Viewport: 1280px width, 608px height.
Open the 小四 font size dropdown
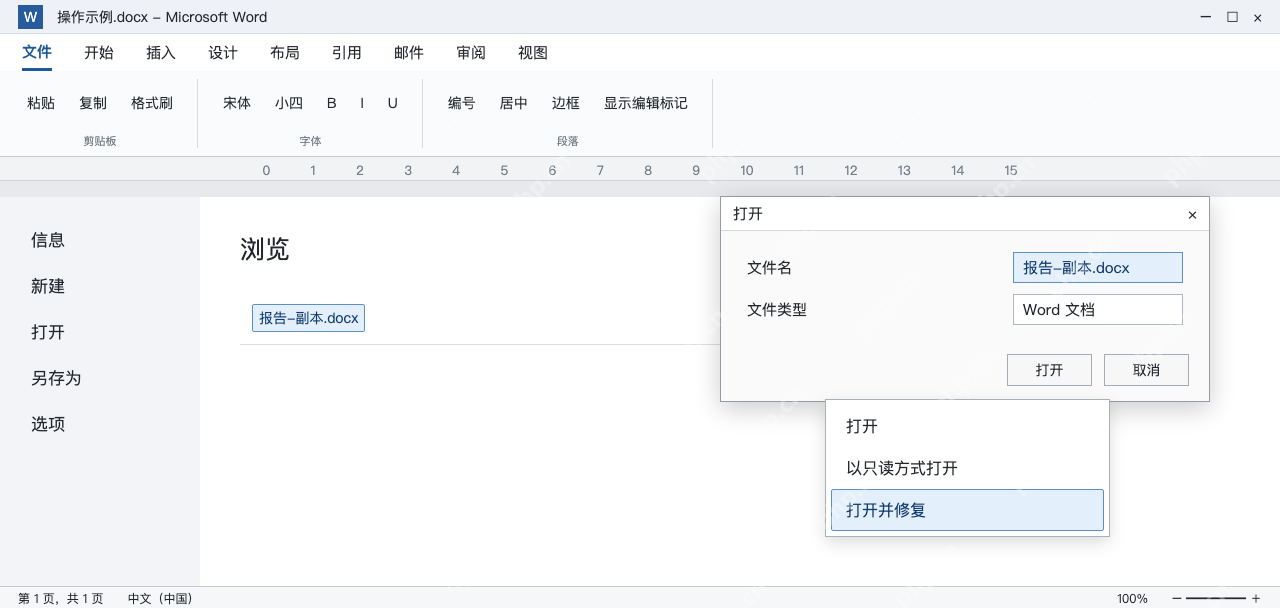click(289, 103)
